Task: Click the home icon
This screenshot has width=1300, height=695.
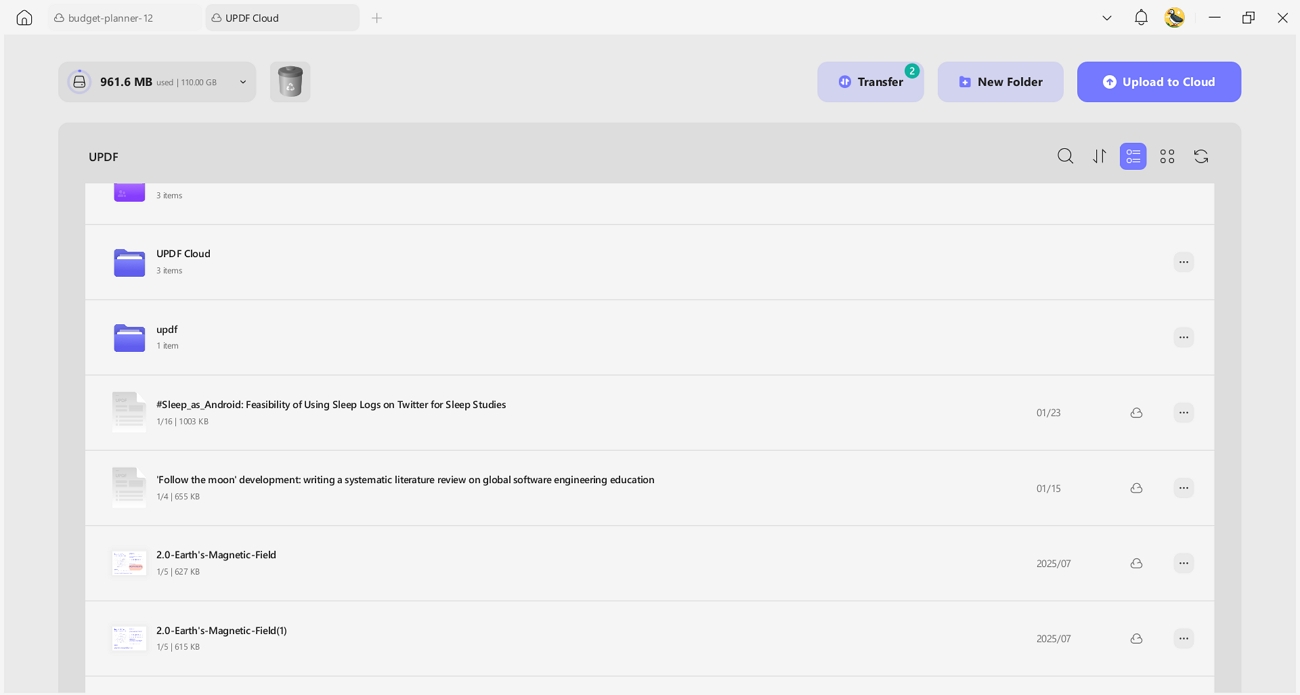Action: 24,17
